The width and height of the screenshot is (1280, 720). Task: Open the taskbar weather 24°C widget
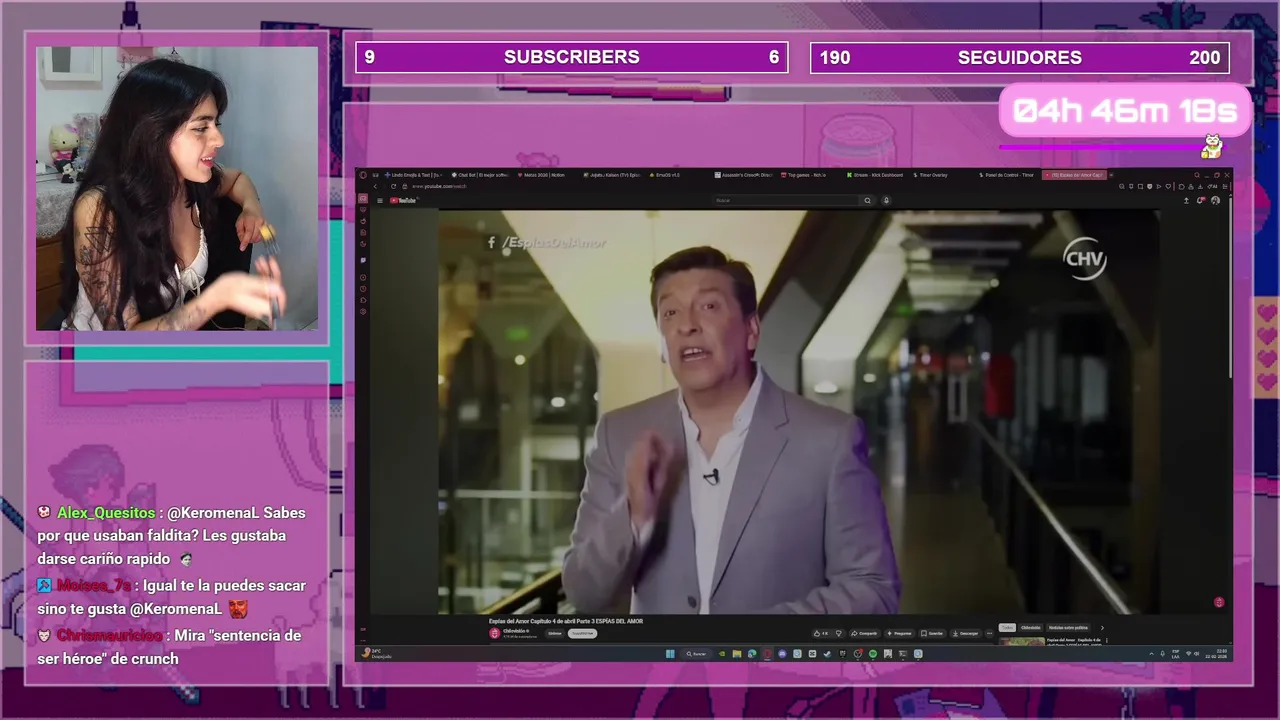pyautogui.click(x=377, y=655)
